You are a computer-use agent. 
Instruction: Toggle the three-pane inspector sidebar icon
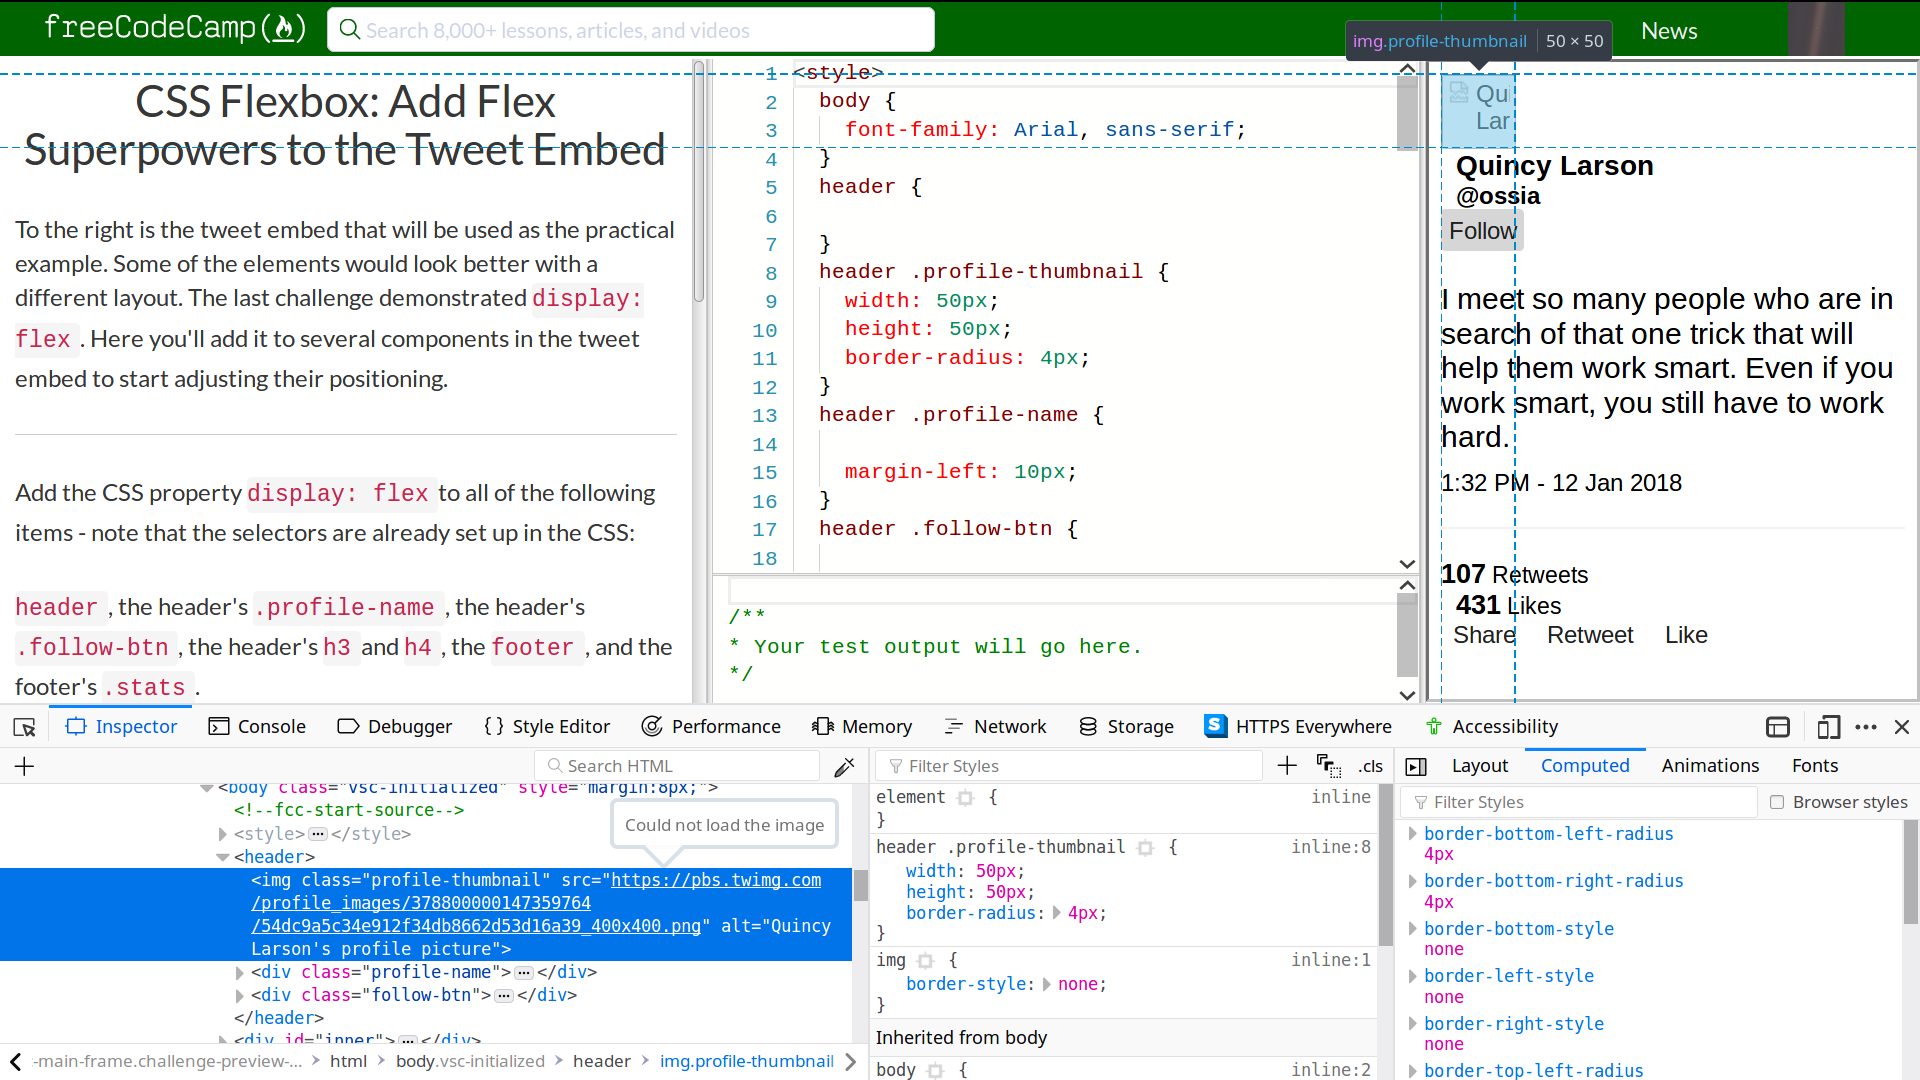1416,766
